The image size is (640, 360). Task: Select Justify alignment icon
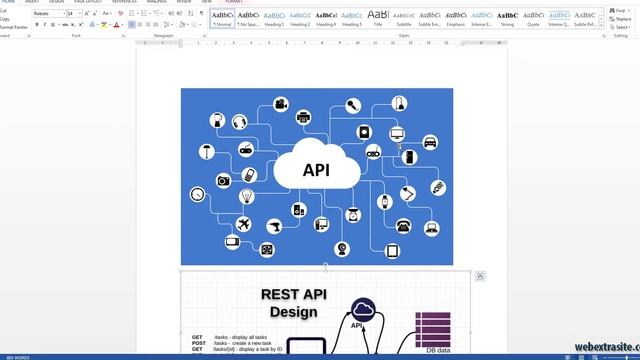pos(156,25)
